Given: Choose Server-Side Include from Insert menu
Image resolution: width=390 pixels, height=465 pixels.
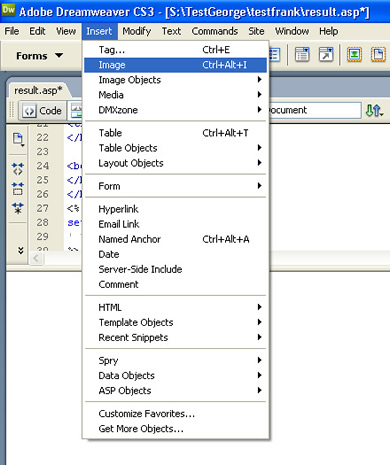Looking at the screenshot, I should click(175, 269).
